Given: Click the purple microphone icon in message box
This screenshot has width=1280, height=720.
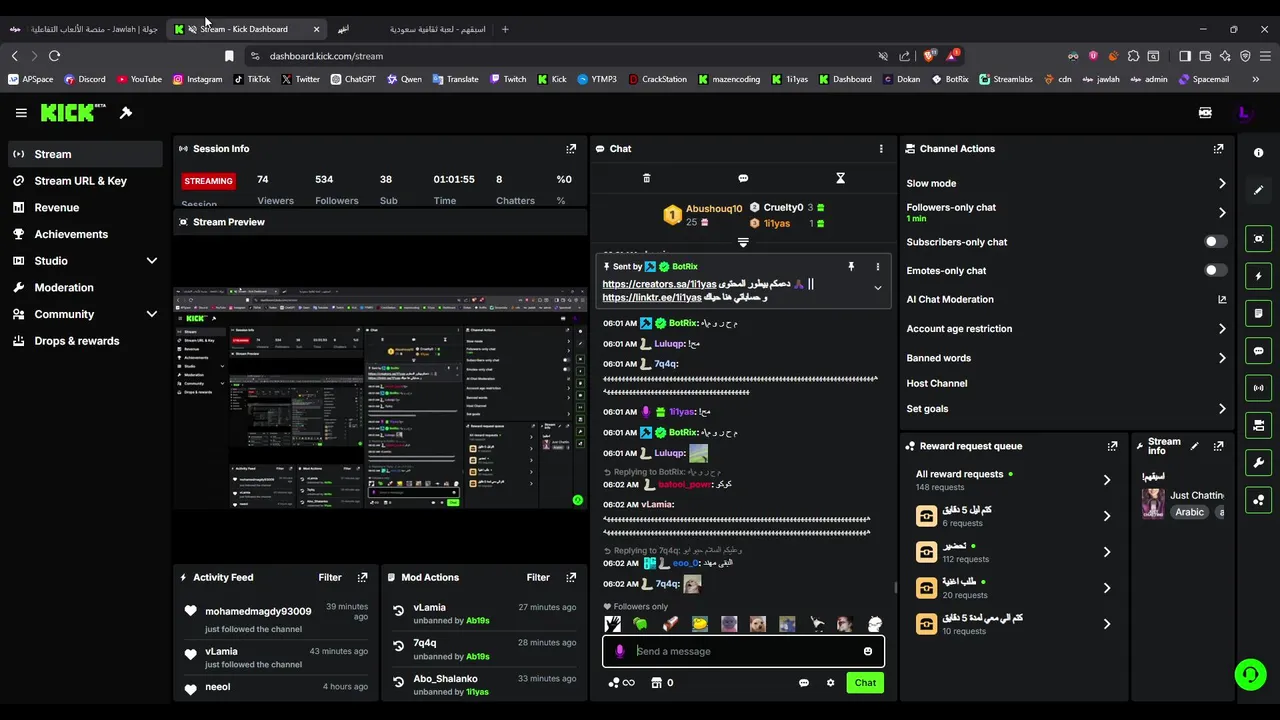Looking at the screenshot, I should (619, 651).
